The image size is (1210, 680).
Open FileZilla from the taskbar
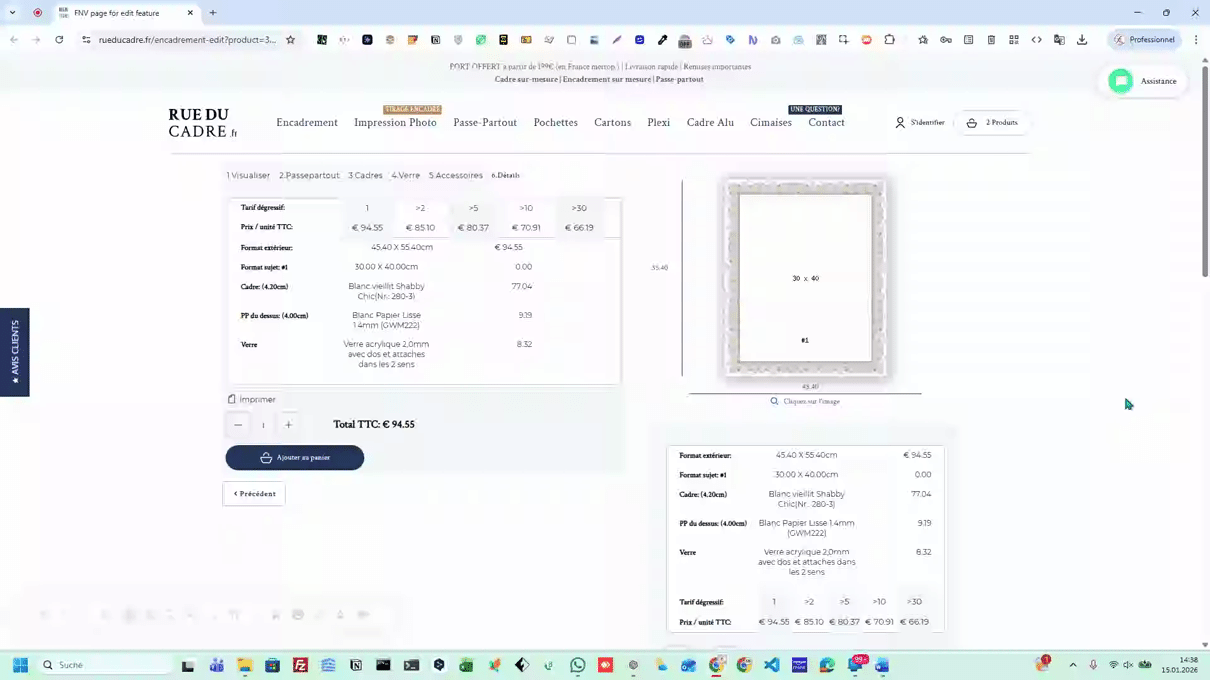click(x=300, y=665)
